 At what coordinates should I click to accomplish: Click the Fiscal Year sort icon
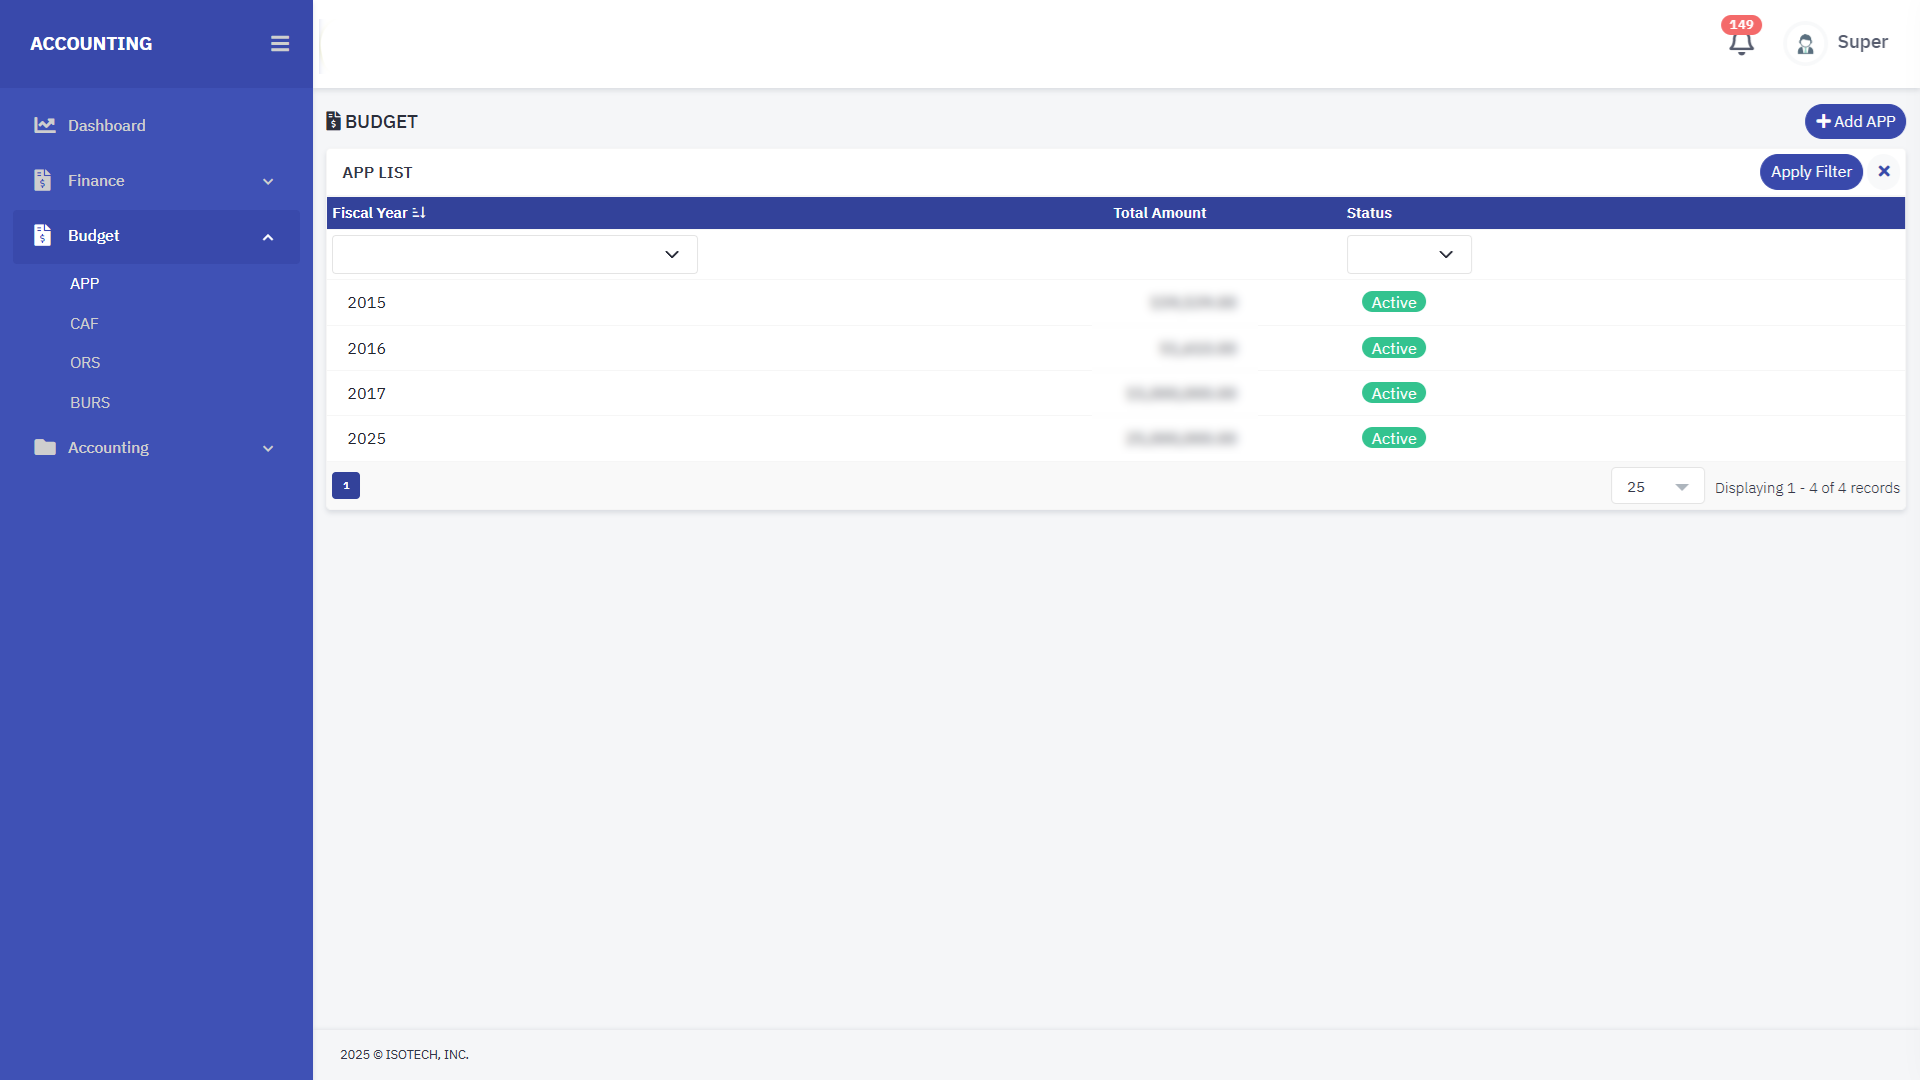pos(419,213)
